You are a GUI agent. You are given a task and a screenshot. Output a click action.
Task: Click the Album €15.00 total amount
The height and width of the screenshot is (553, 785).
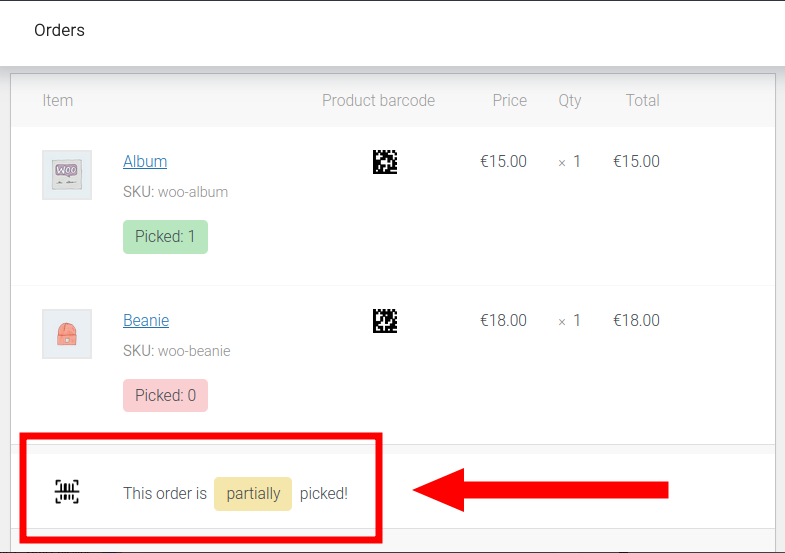[x=636, y=162]
